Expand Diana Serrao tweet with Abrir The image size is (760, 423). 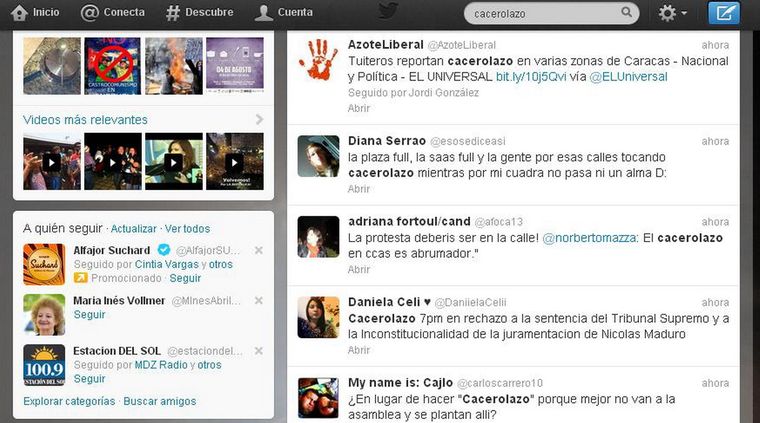pyautogui.click(x=359, y=189)
